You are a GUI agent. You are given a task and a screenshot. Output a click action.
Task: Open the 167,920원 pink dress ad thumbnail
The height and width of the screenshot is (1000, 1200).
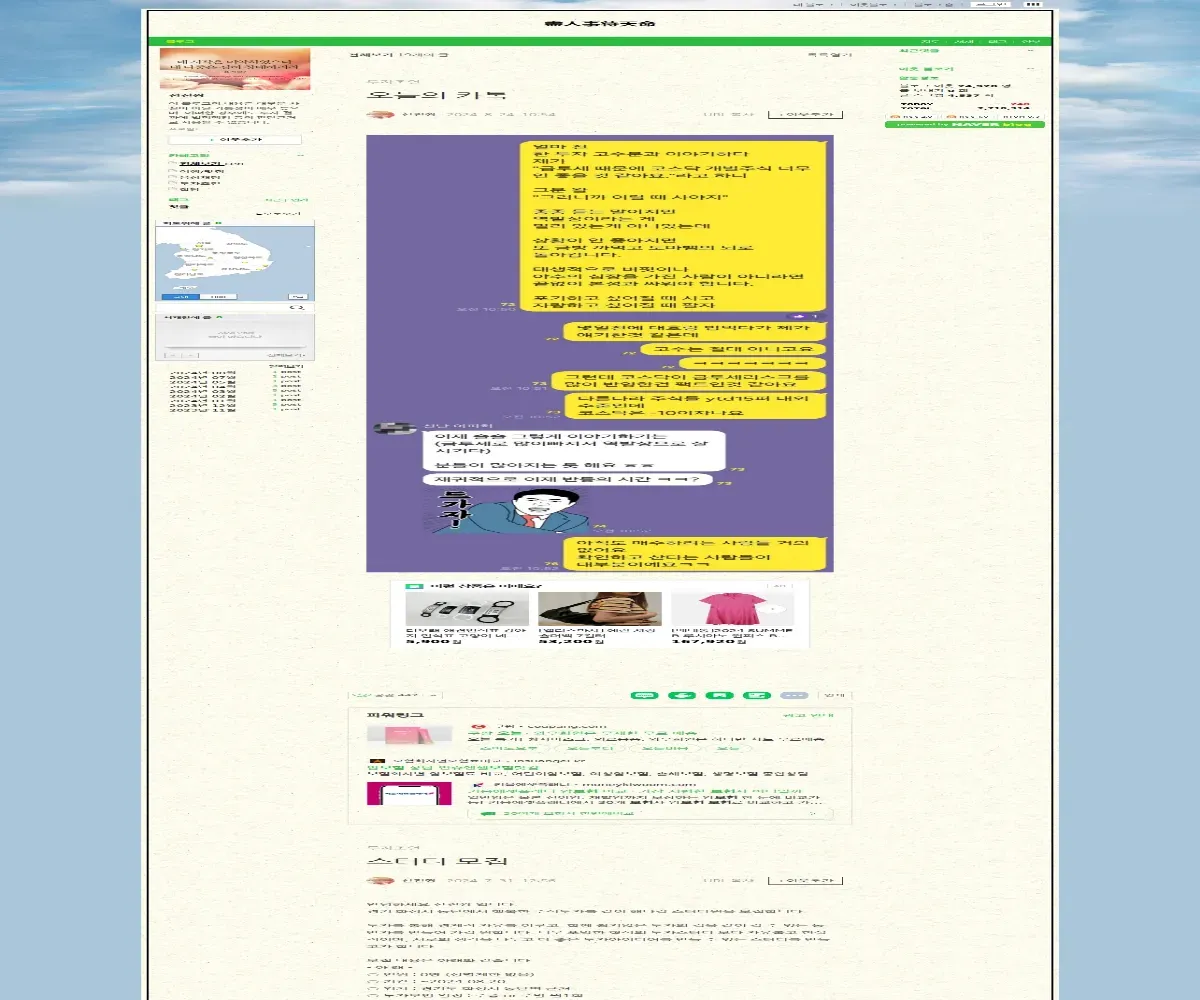[731, 609]
